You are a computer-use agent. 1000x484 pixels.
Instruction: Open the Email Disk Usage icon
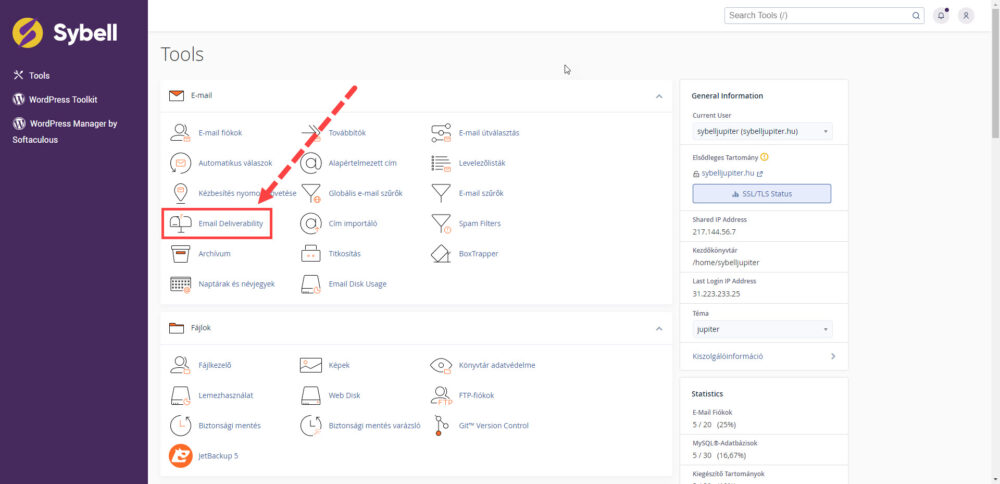(x=311, y=284)
